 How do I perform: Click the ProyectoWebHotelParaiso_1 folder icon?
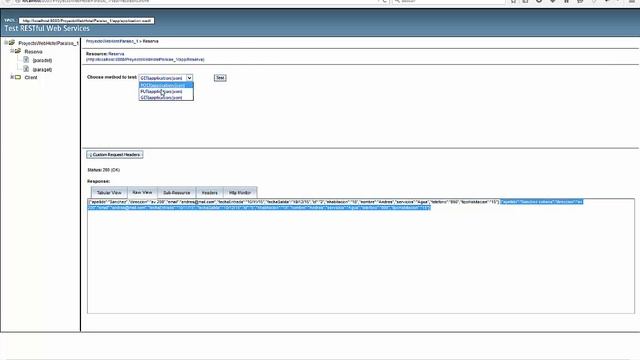tap(12, 42)
